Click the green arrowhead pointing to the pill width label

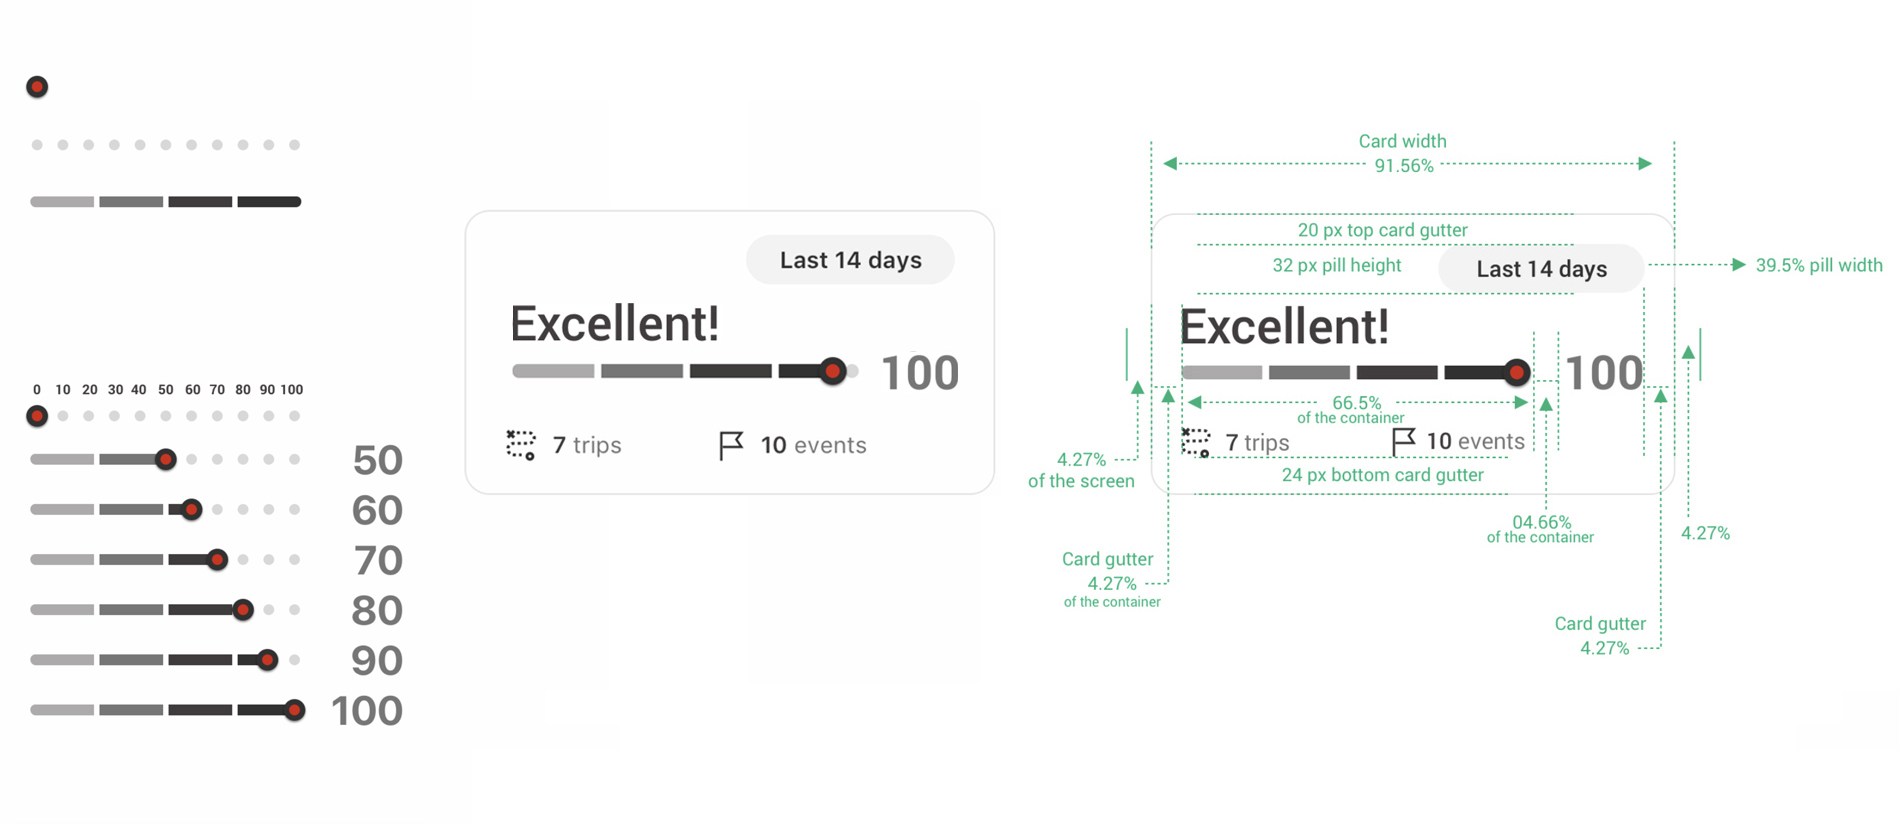coord(1739,265)
